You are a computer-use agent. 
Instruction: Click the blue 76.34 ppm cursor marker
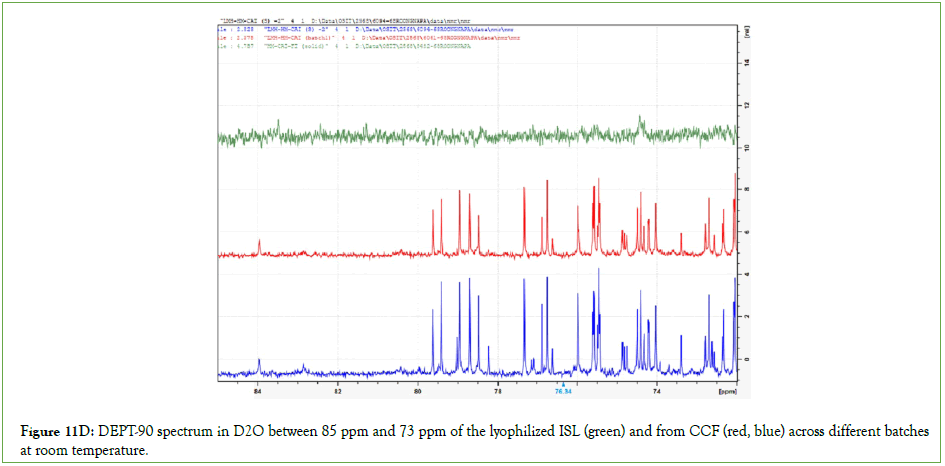(x=562, y=388)
